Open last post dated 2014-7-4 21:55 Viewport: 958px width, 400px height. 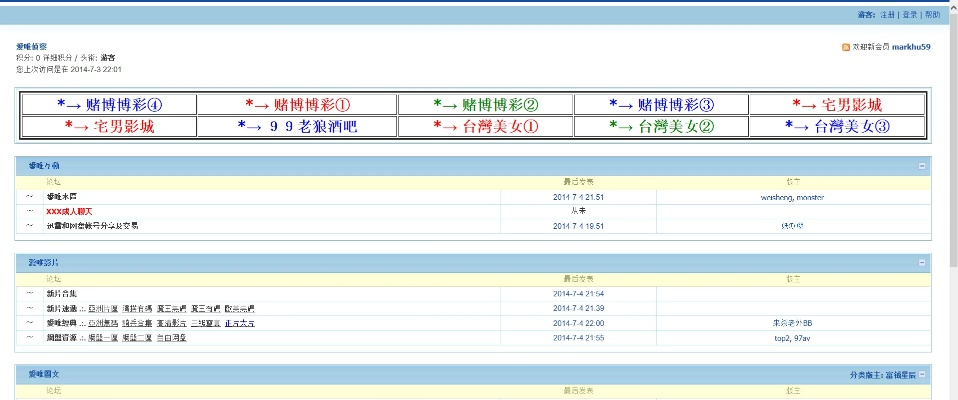[x=578, y=338]
